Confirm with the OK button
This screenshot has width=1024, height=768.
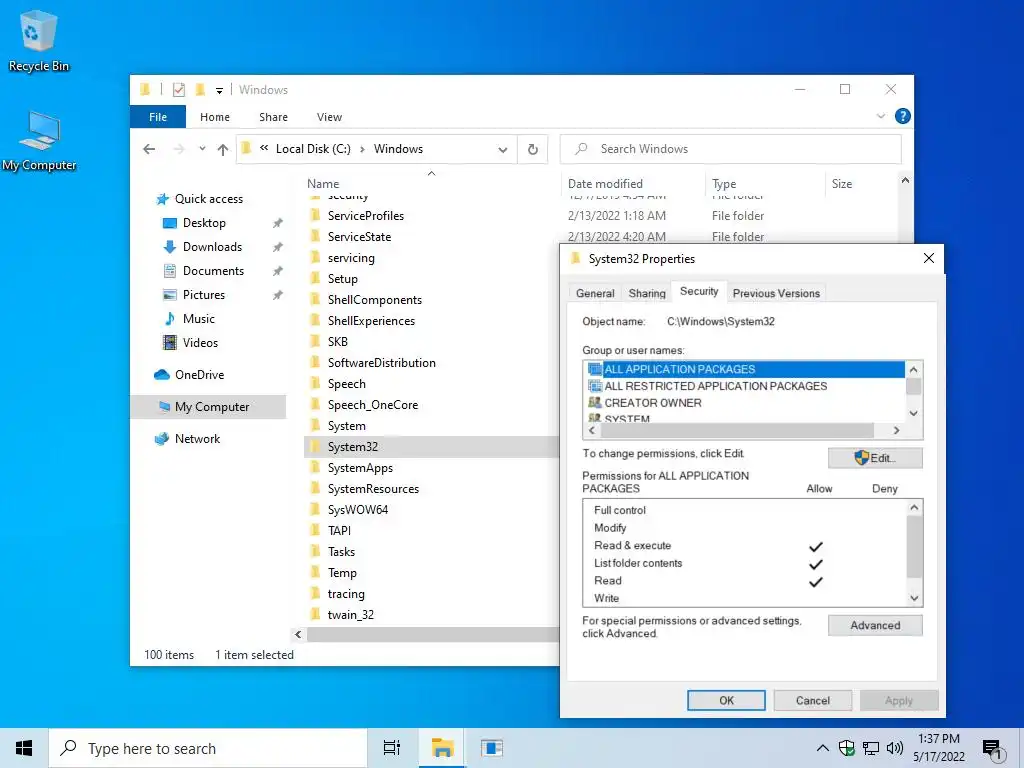(726, 700)
